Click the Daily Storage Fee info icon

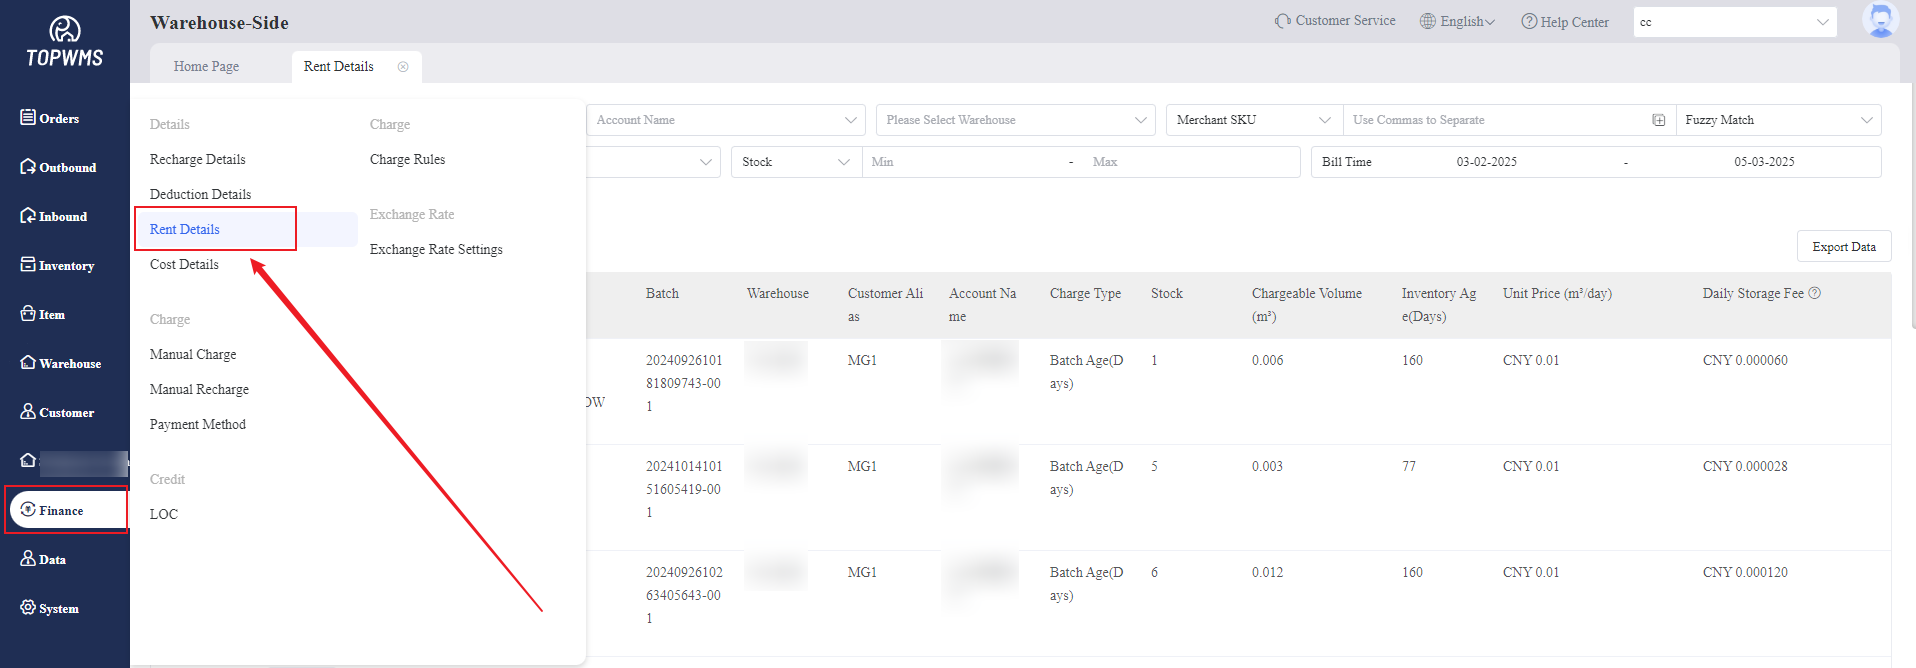tap(1815, 293)
